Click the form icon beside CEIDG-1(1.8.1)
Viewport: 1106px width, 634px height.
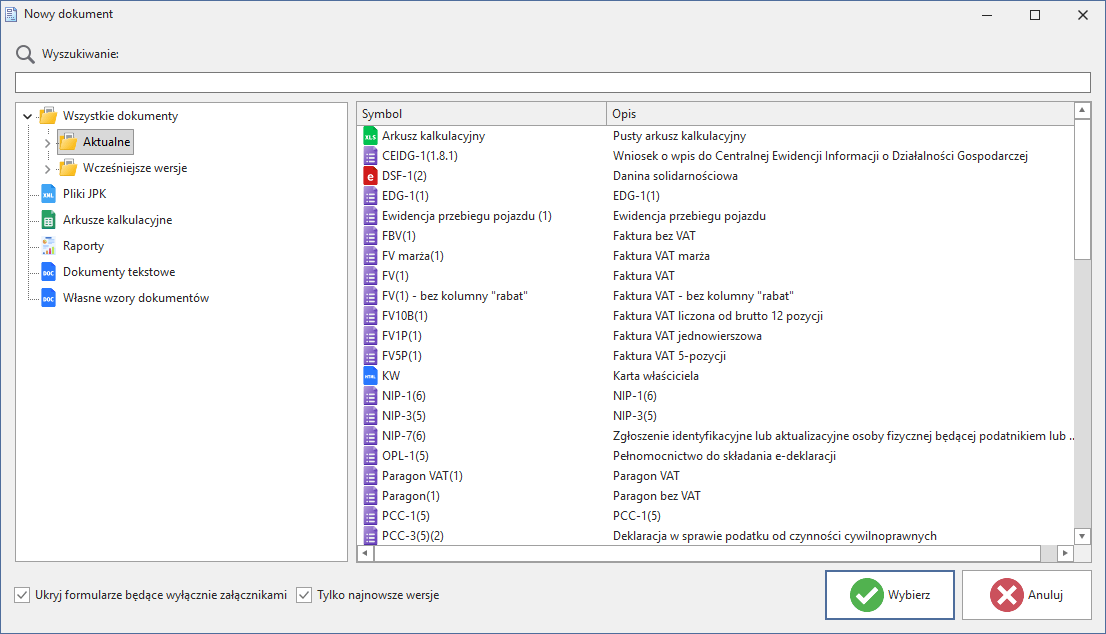coord(370,156)
